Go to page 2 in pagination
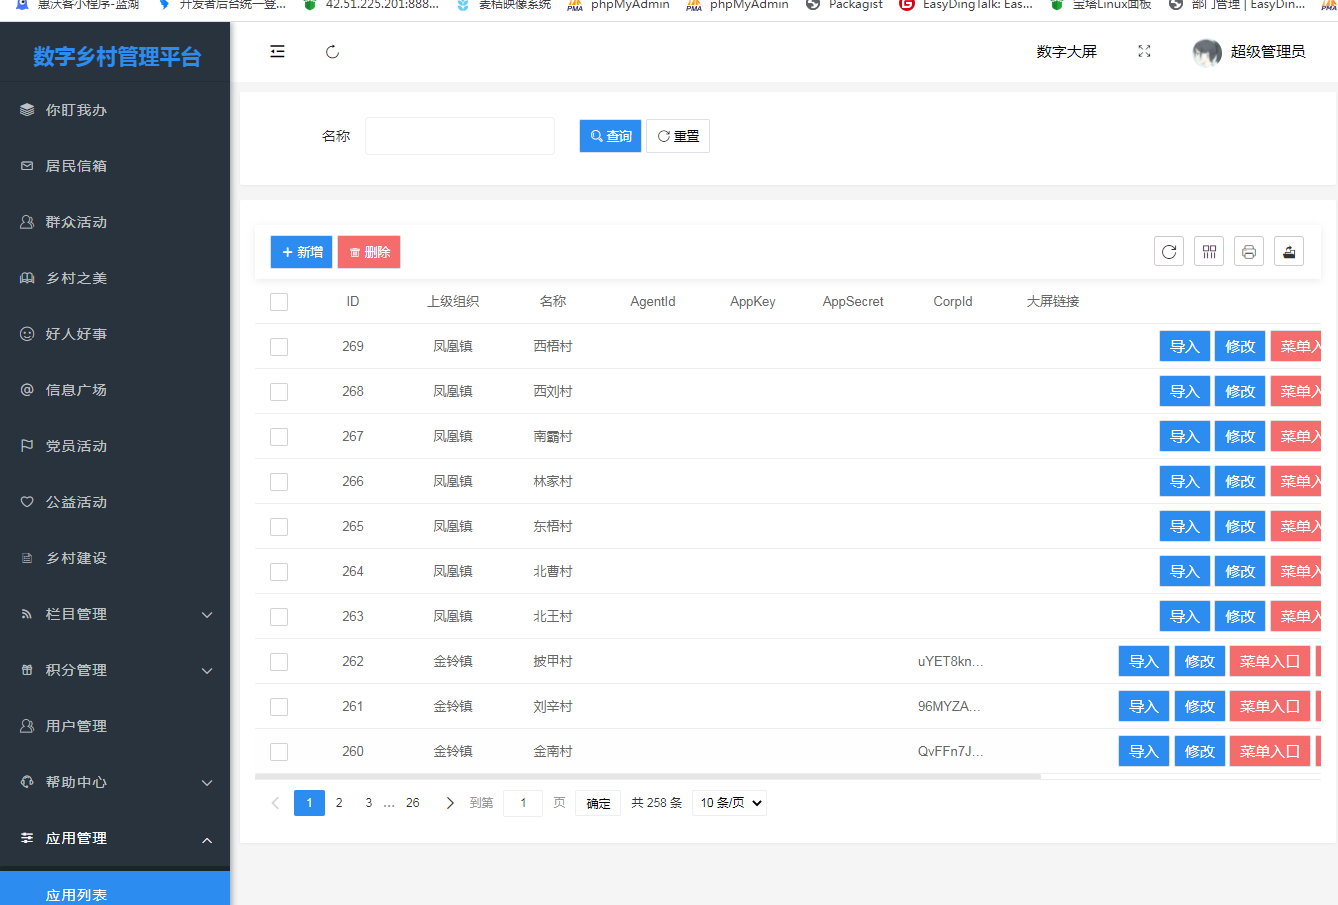The width and height of the screenshot is (1338, 905). point(339,803)
